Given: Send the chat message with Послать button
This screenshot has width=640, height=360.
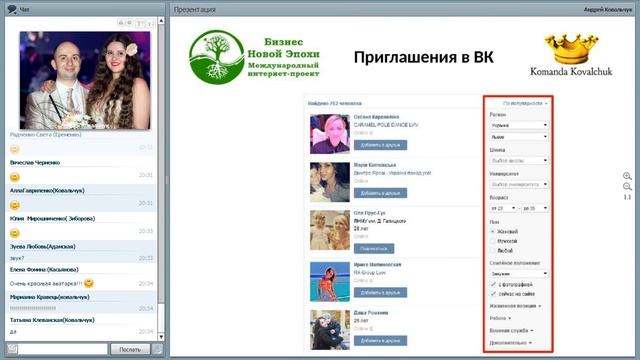Looking at the screenshot, I should click(x=130, y=349).
